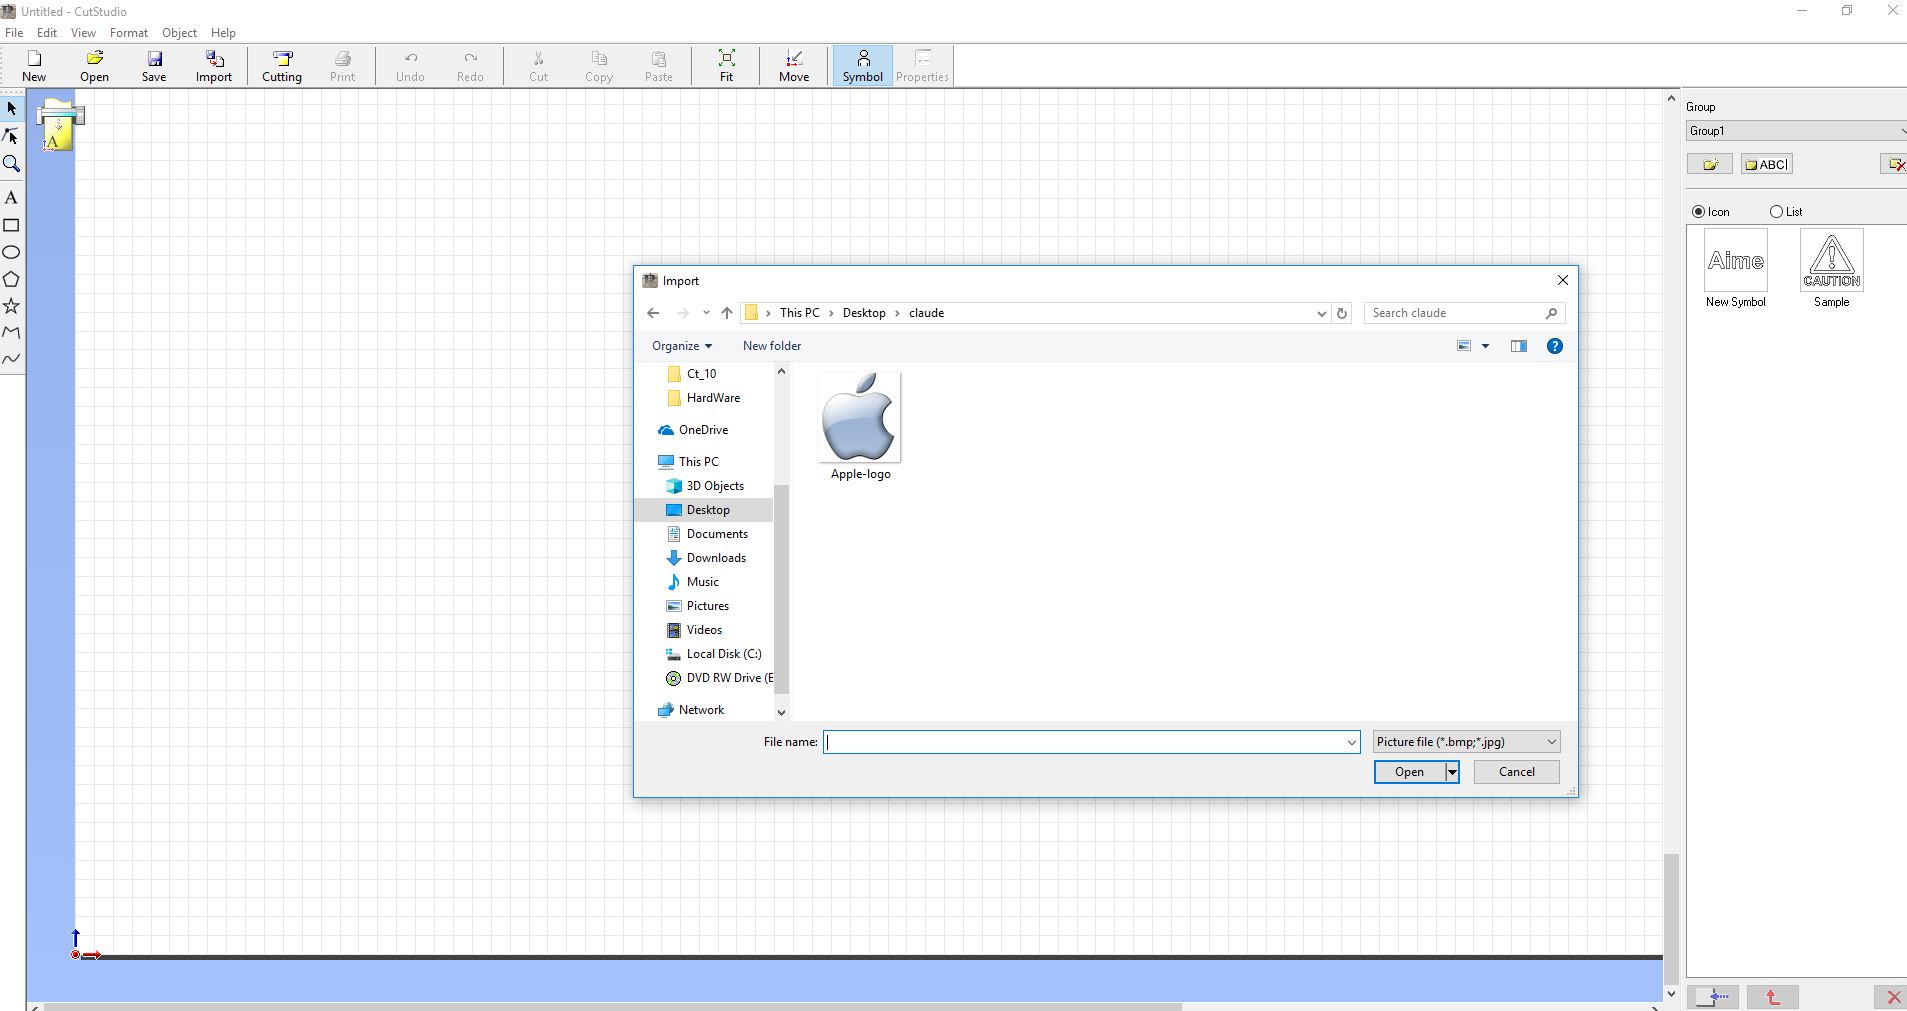Image resolution: width=1907 pixels, height=1011 pixels.
Task: Select the Apple-logo file thumbnail
Action: [860, 427]
